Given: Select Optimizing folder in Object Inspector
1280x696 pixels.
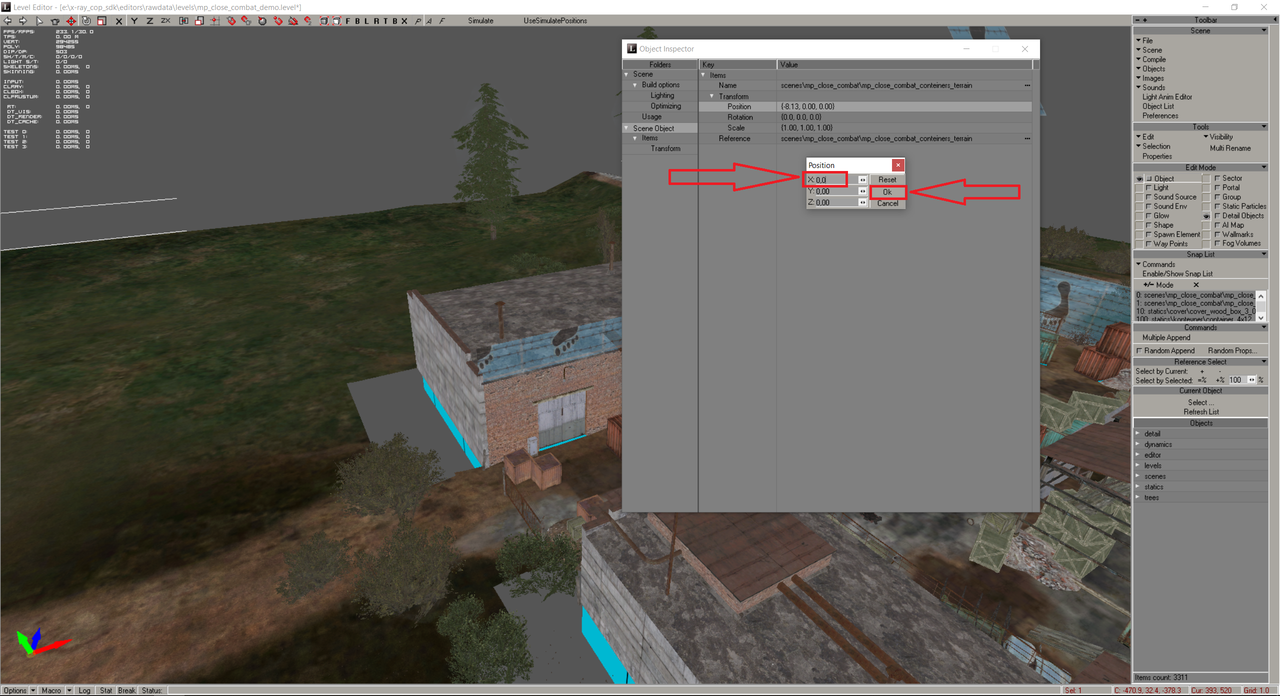Looking at the screenshot, I should (x=665, y=106).
